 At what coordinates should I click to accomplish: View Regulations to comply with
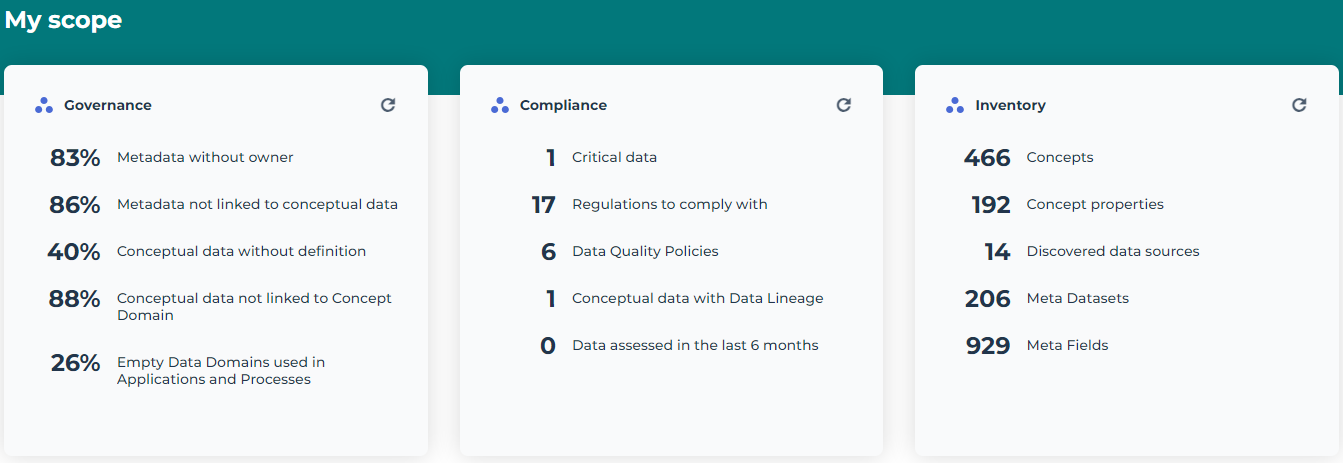[669, 205]
